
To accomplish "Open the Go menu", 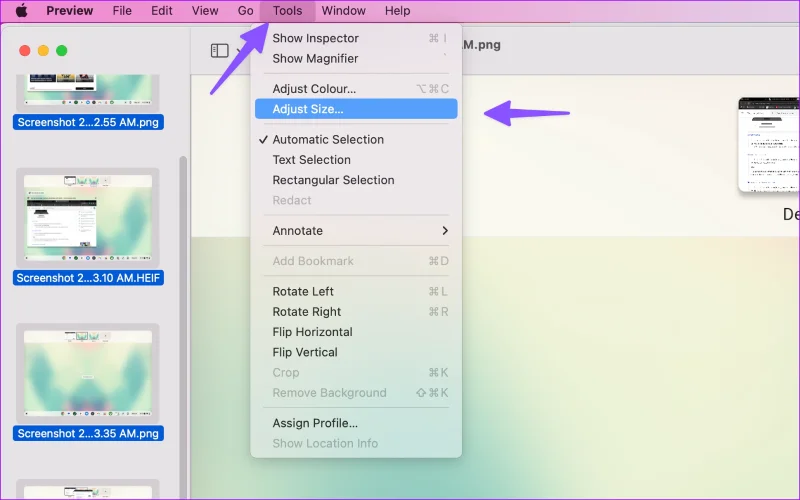I will tap(245, 11).
